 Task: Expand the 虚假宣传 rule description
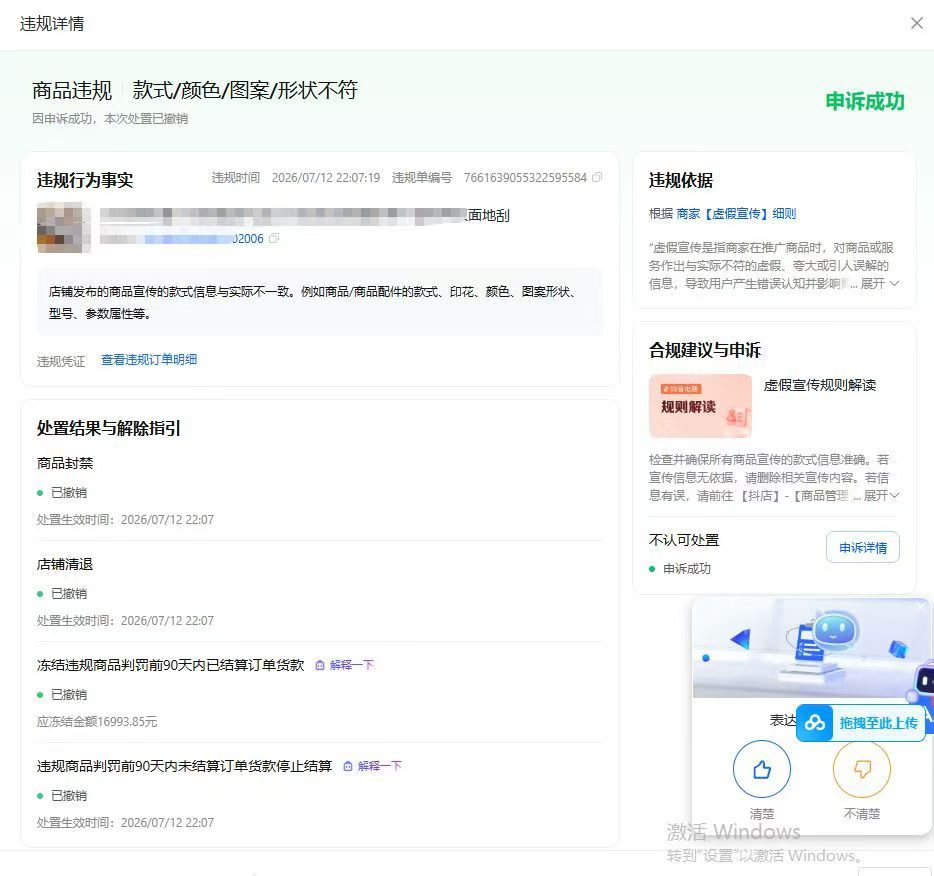pyautogui.click(x=880, y=283)
